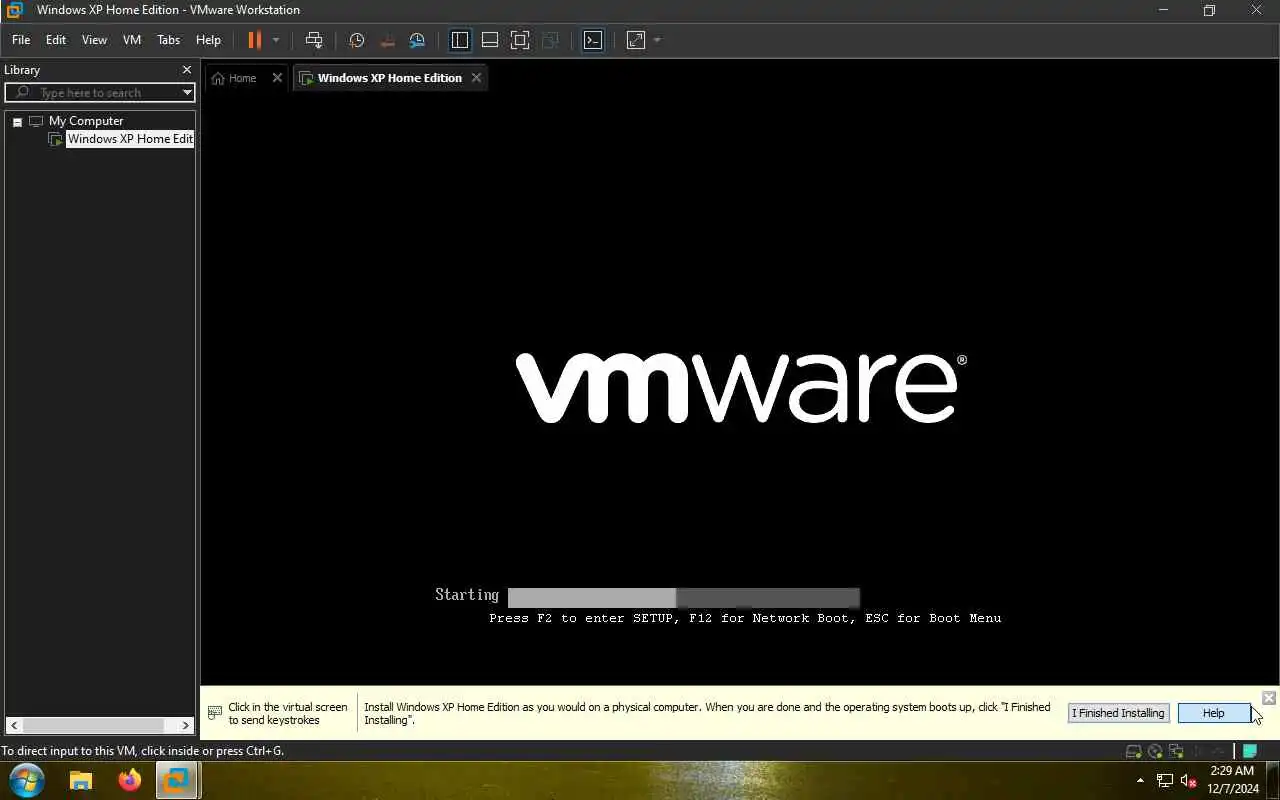The image size is (1280, 800).
Task: Click the Library horizontal scrollbar thumb
Action: click(95, 725)
